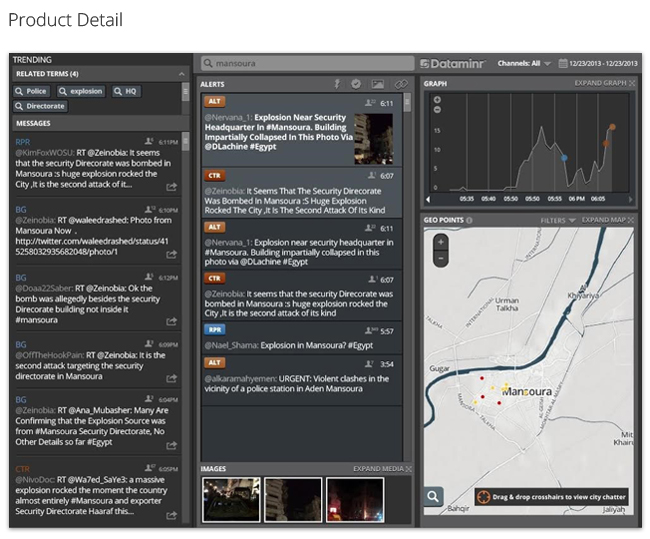Click Expand Media in Images panel
The image size is (650, 539).
click(382, 468)
